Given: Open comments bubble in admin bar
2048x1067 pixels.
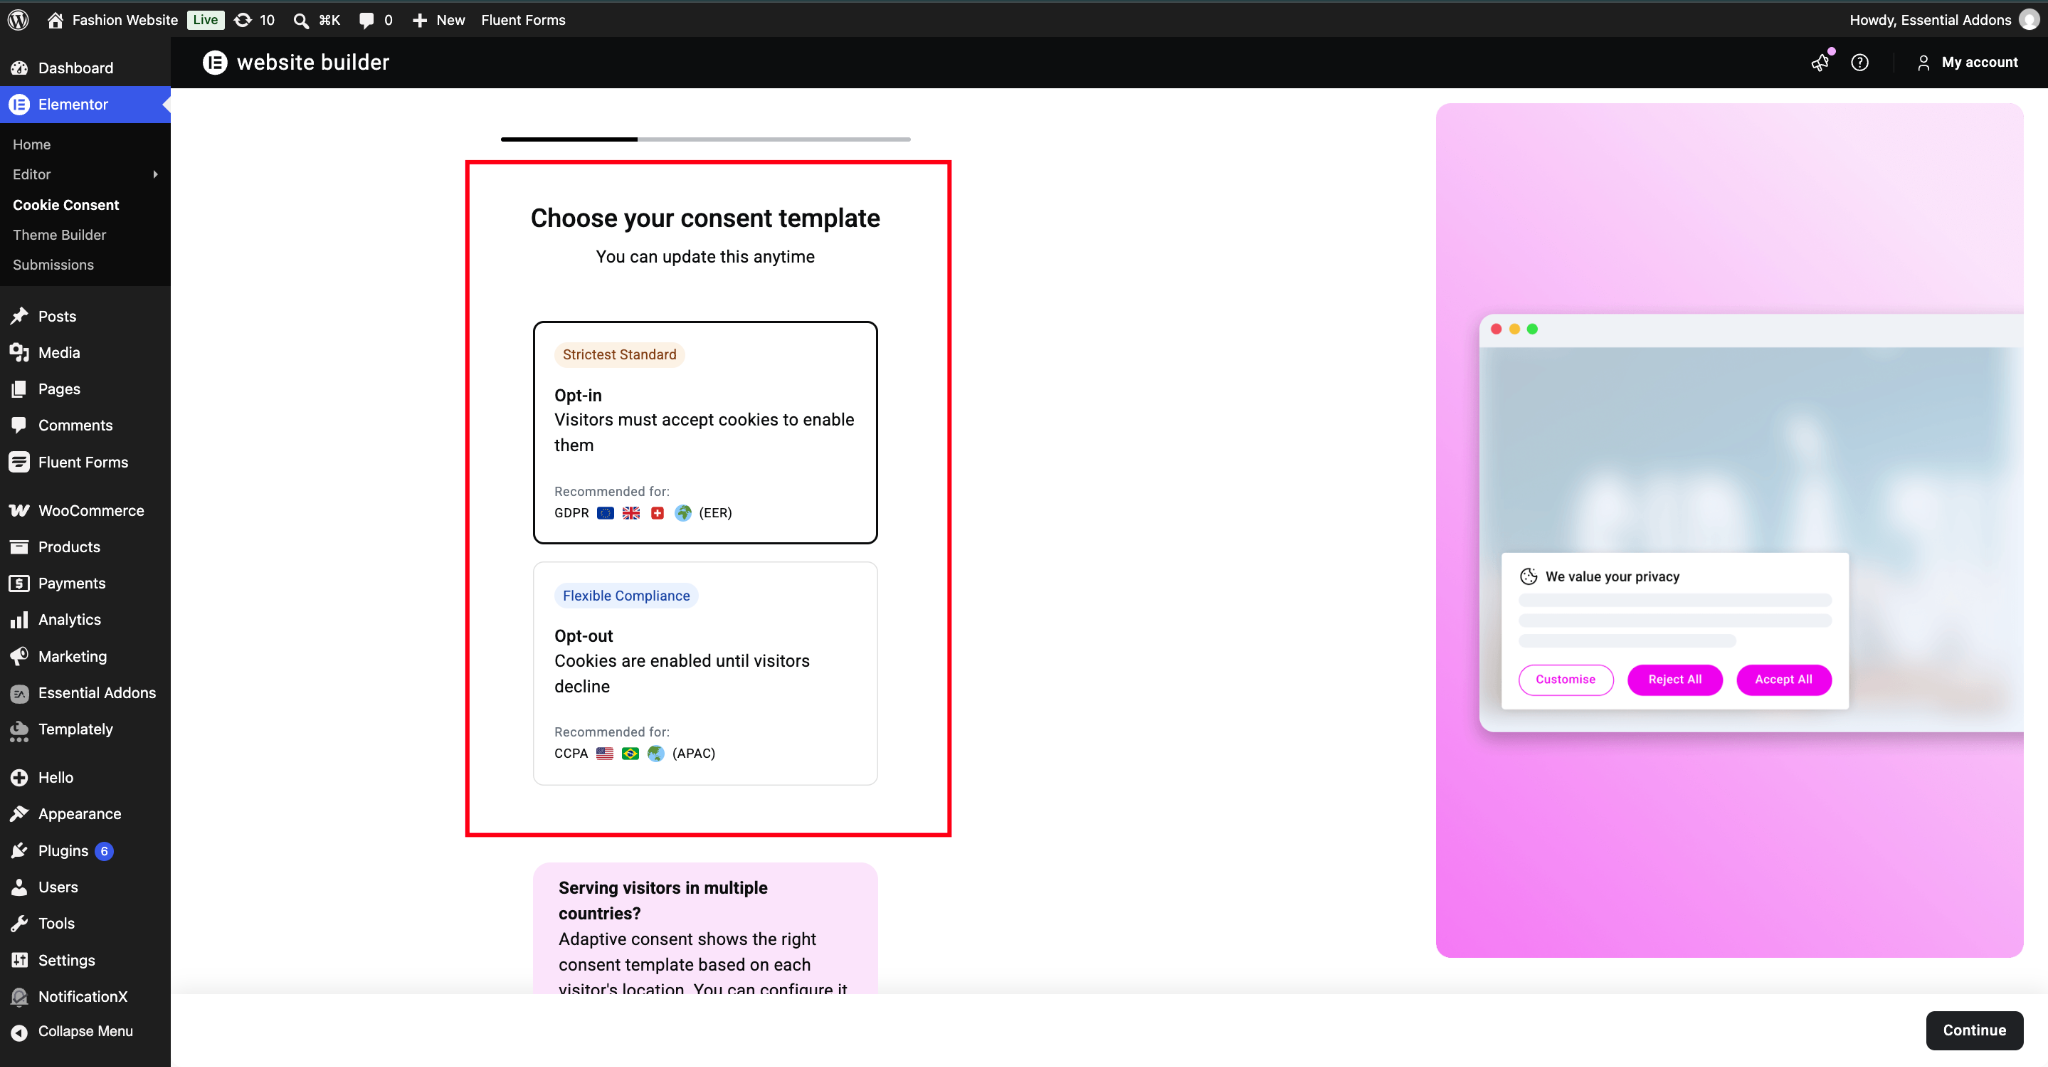Looking at the screenshot, I should pos(375,19).
